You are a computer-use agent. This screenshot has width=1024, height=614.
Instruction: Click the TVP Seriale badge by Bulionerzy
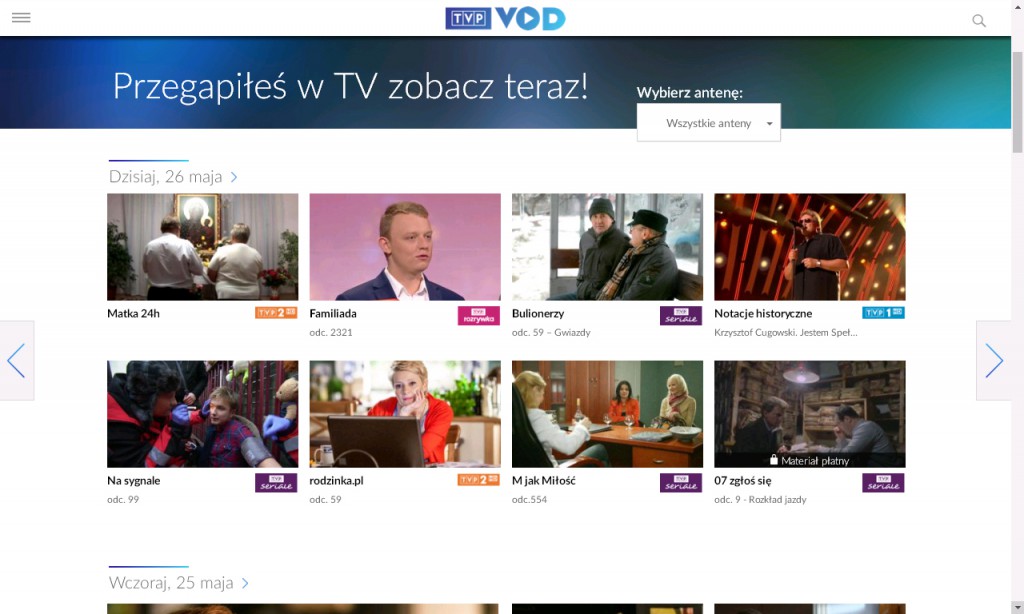point(681,315)
